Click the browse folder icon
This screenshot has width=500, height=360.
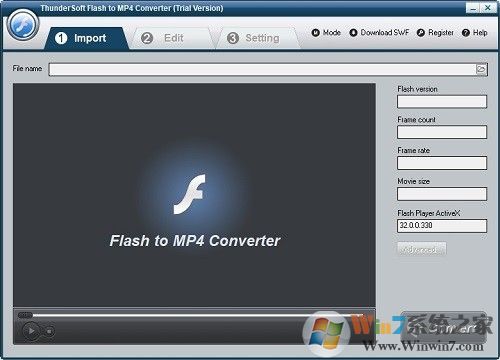(x=481, y=69)
